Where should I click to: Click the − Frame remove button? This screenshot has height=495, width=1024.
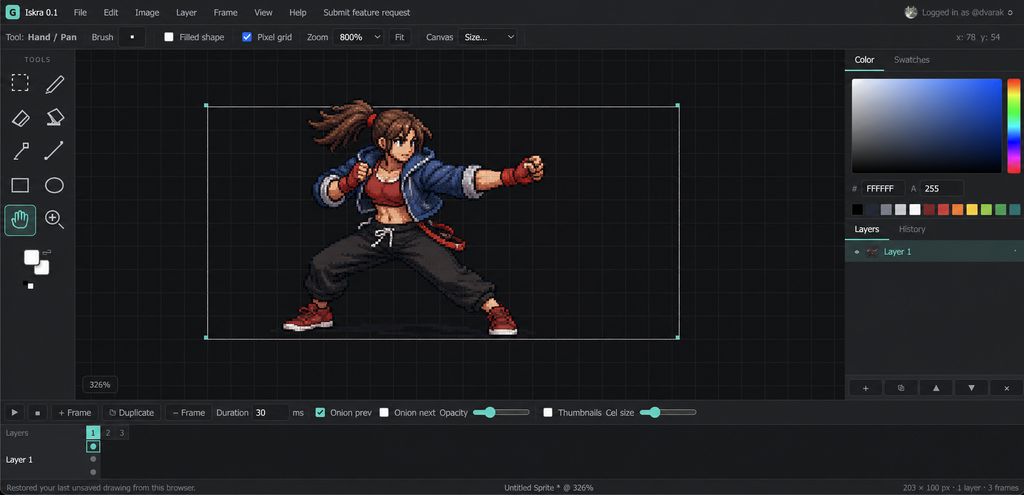click(189, 413)
